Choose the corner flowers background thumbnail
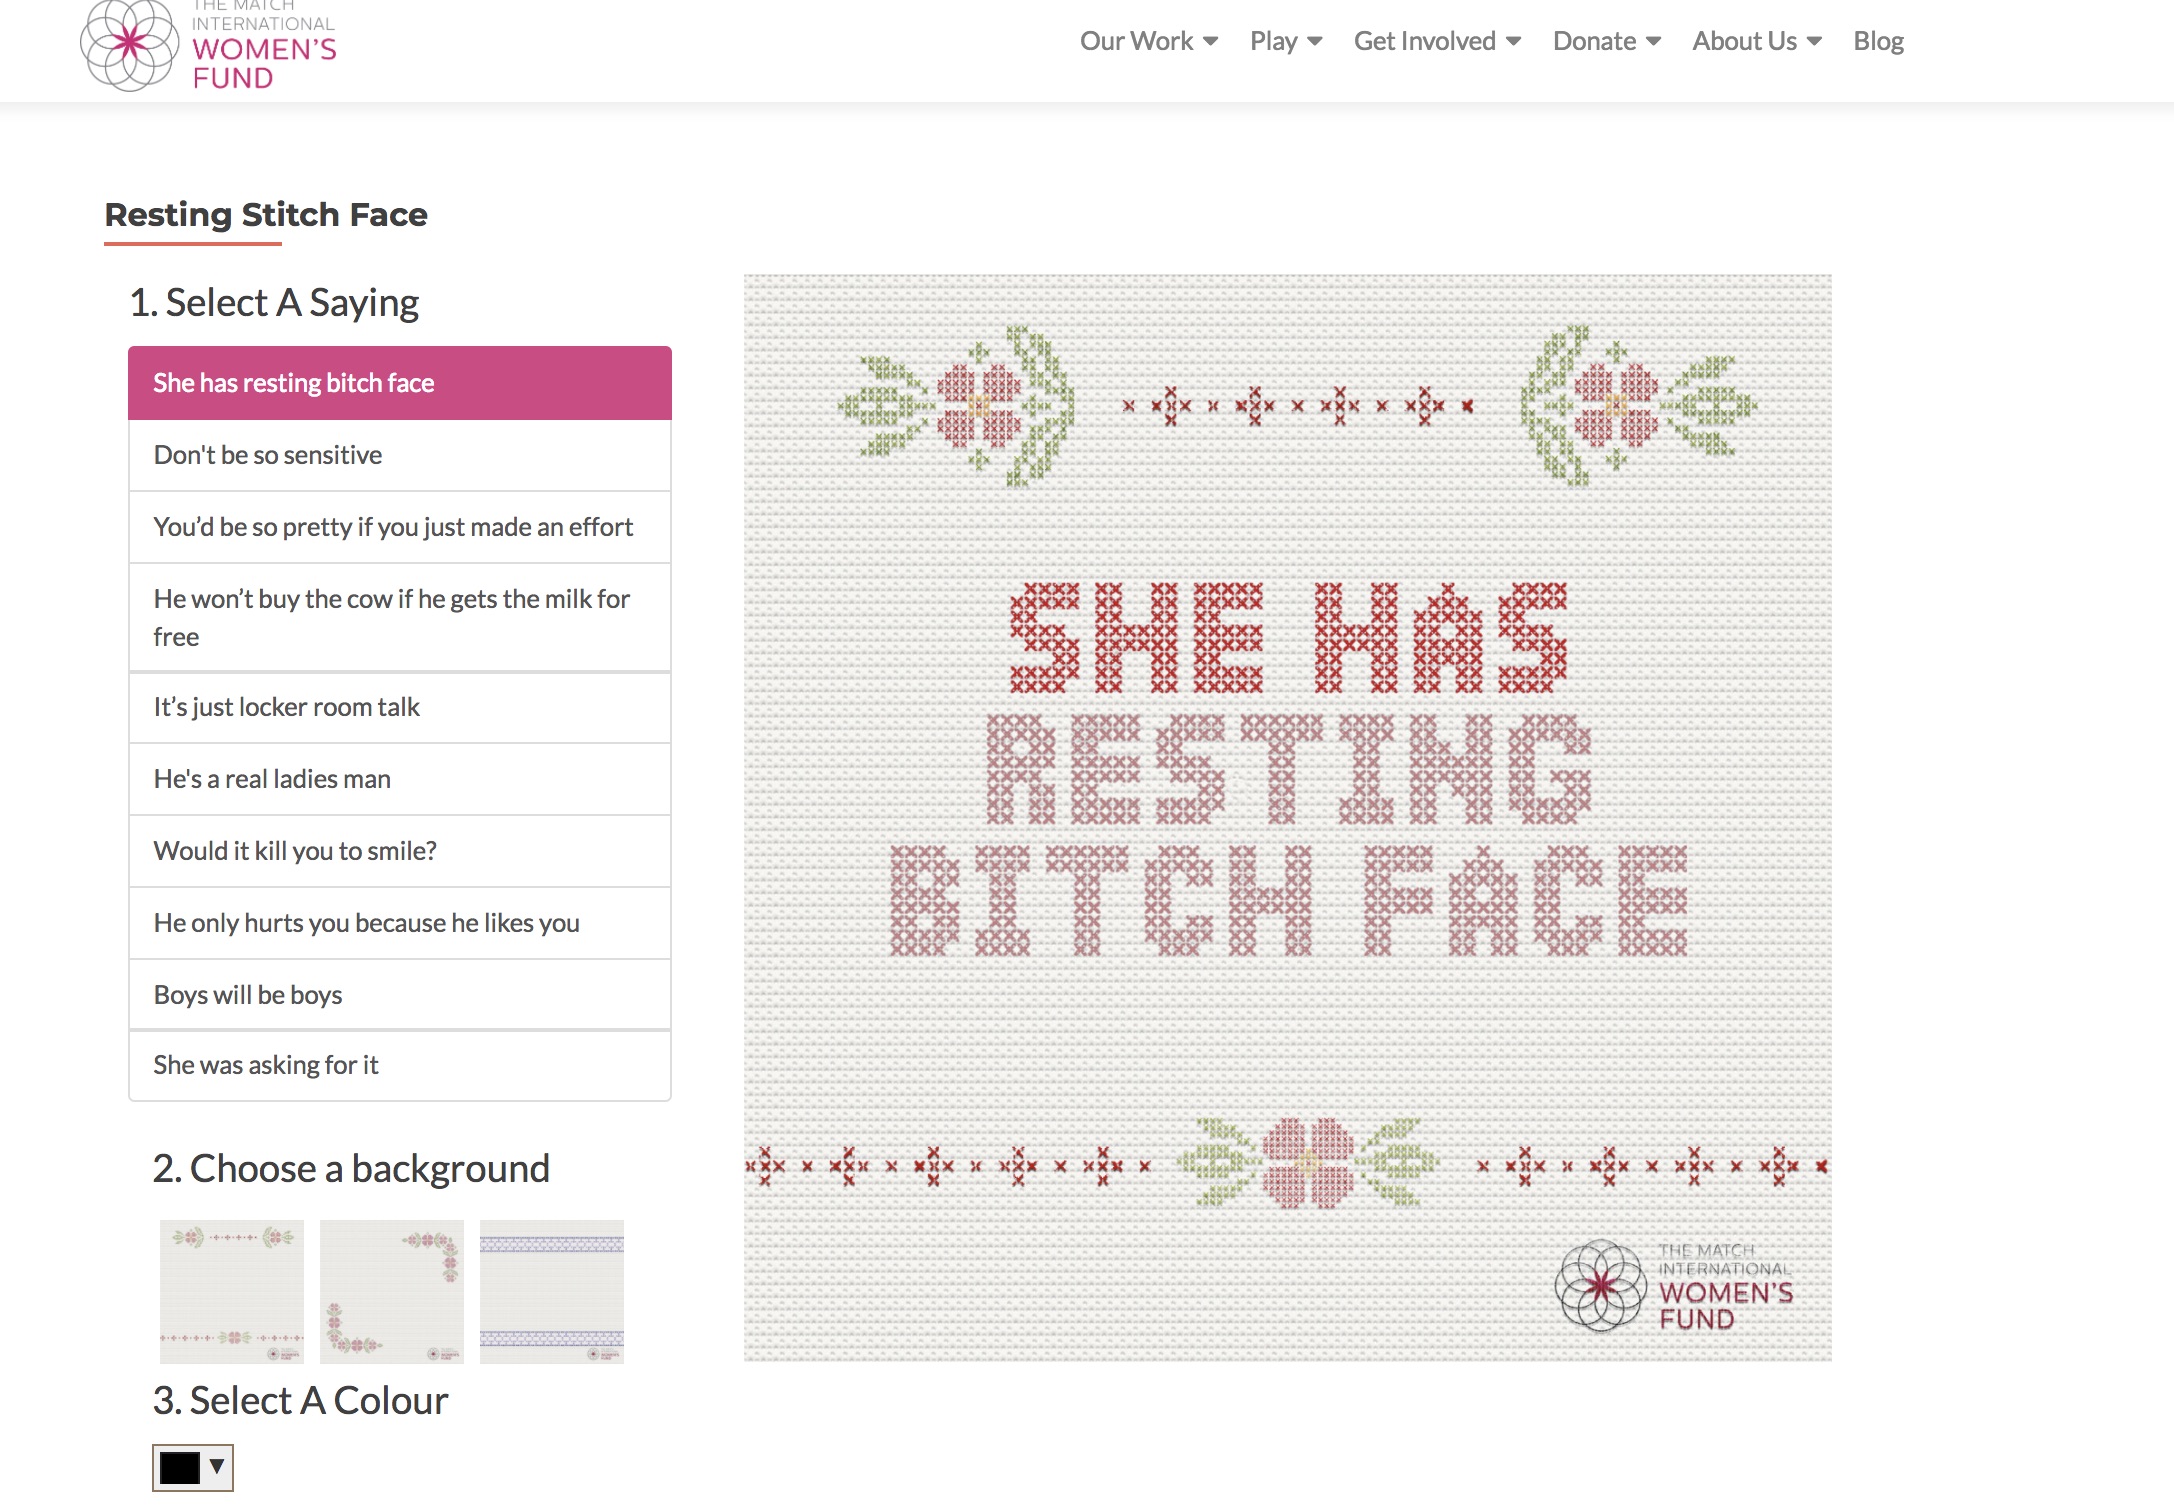The image size is (2174, 1510). pyautogui.click(x=392, y=1290)
